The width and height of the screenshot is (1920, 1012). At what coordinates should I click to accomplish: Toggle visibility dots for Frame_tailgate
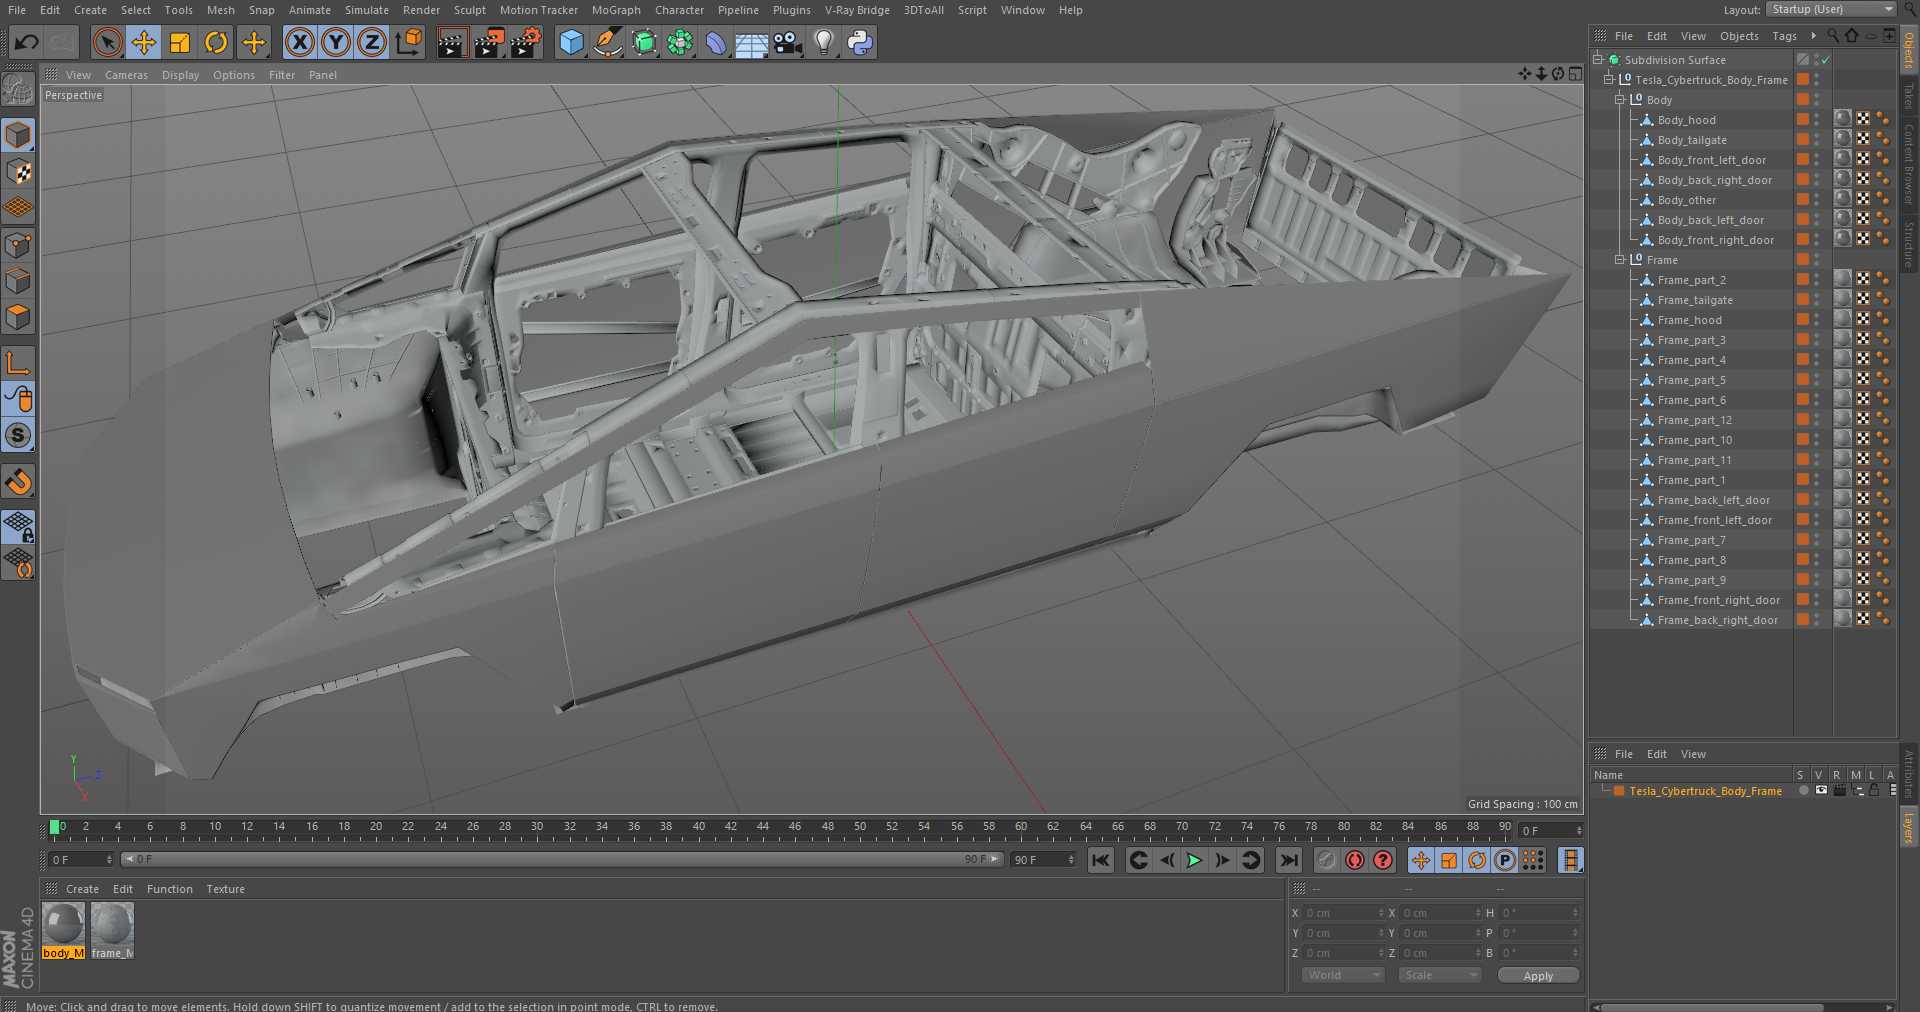(1817, 300)
